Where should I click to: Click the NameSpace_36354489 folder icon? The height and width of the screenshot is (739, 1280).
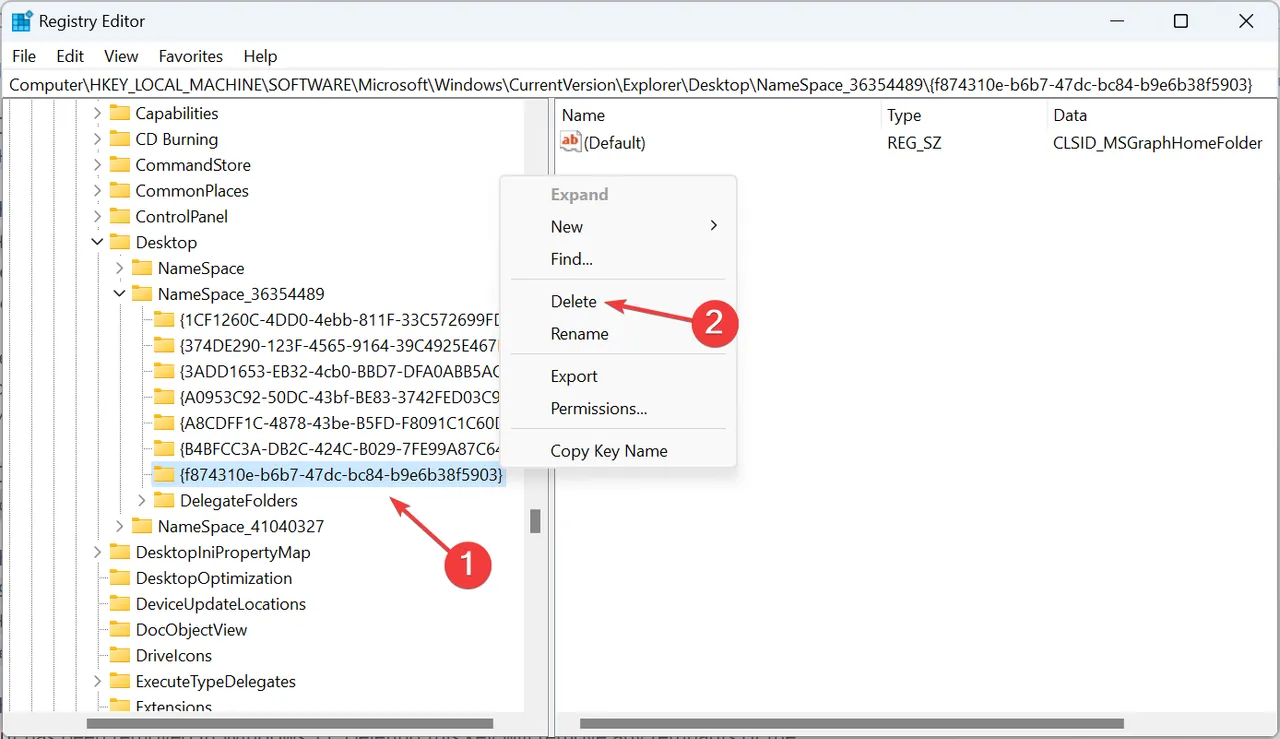(x=142, y=294)
